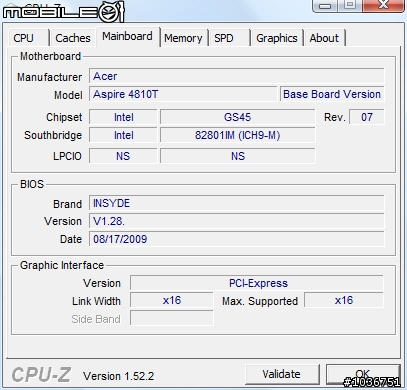Image resolution: width=407 pixels, height=390 pixels.
Task: Click the 82801IM (ICH9-M) field
Action: click(x=237, y=135)
